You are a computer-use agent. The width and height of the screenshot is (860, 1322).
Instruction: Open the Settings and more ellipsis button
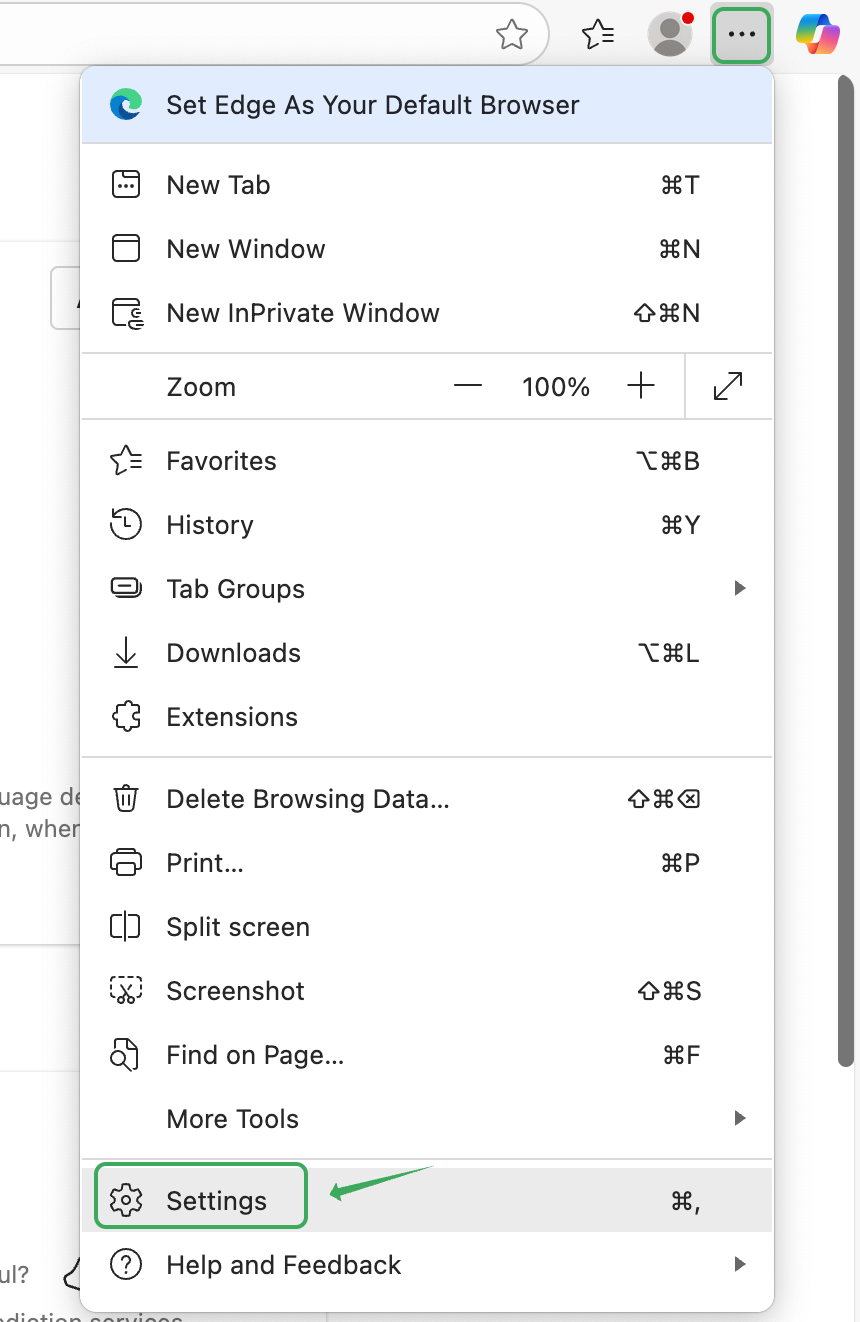point(741,35)
